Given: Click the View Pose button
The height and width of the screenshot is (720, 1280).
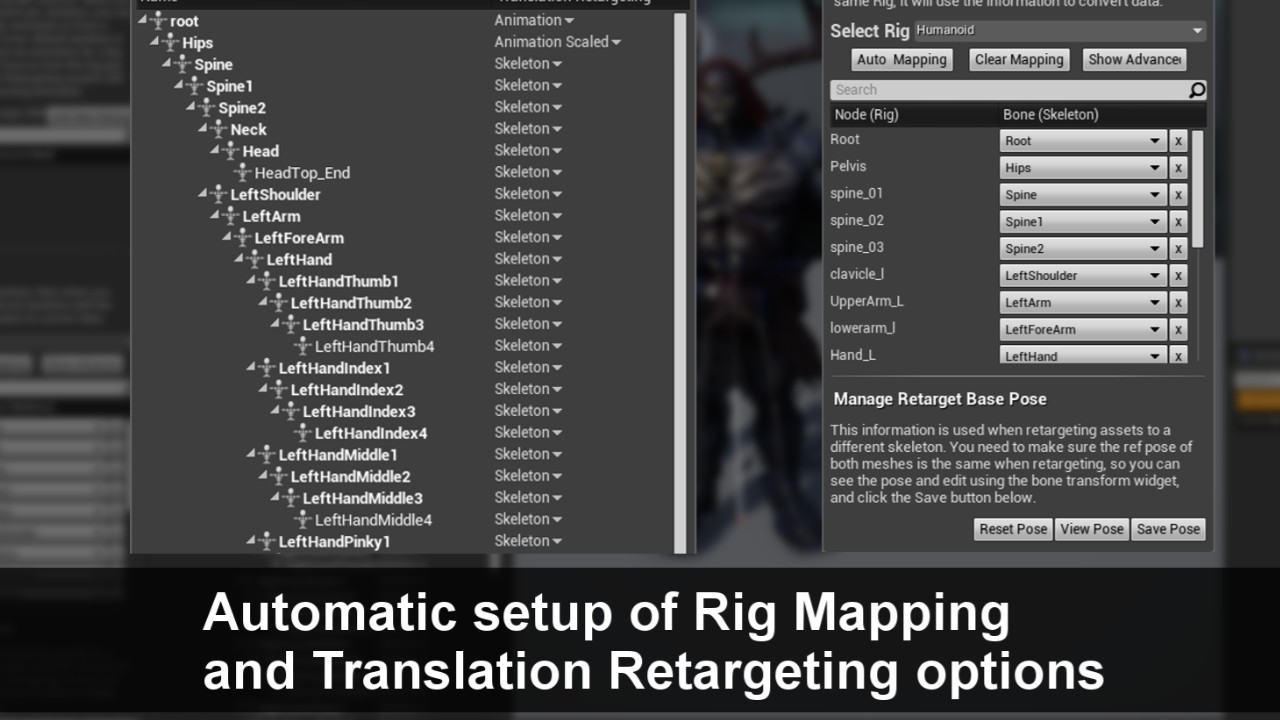Looking at the screenshot, I should click(x=1092, y=529).
